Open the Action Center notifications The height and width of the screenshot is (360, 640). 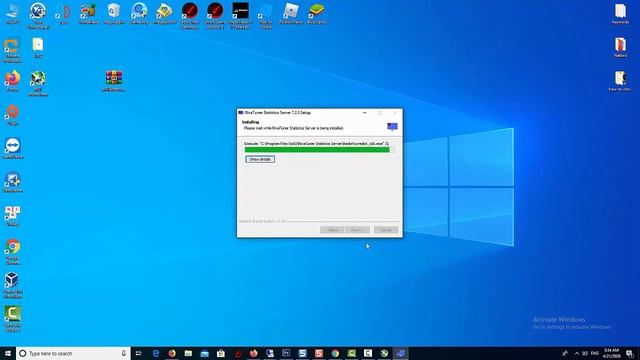pyautogui.click(x=630, y=353)
